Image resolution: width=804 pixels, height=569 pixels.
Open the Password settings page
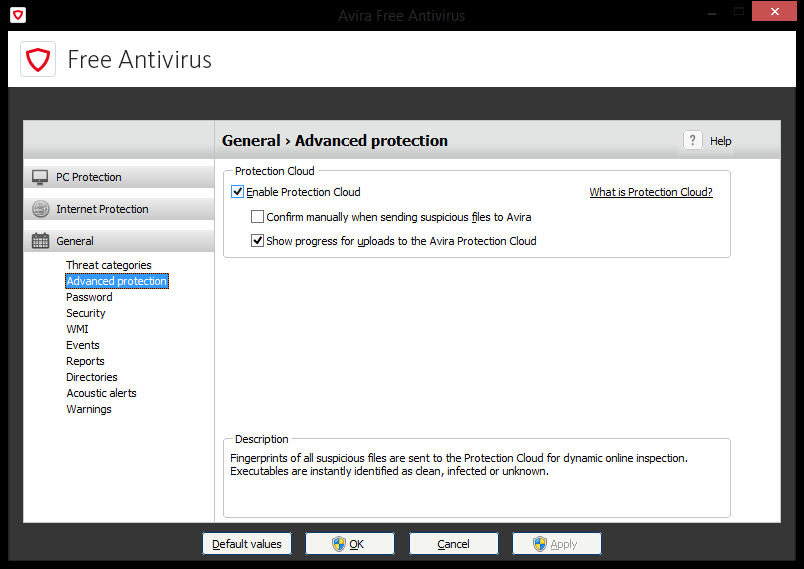89,297
